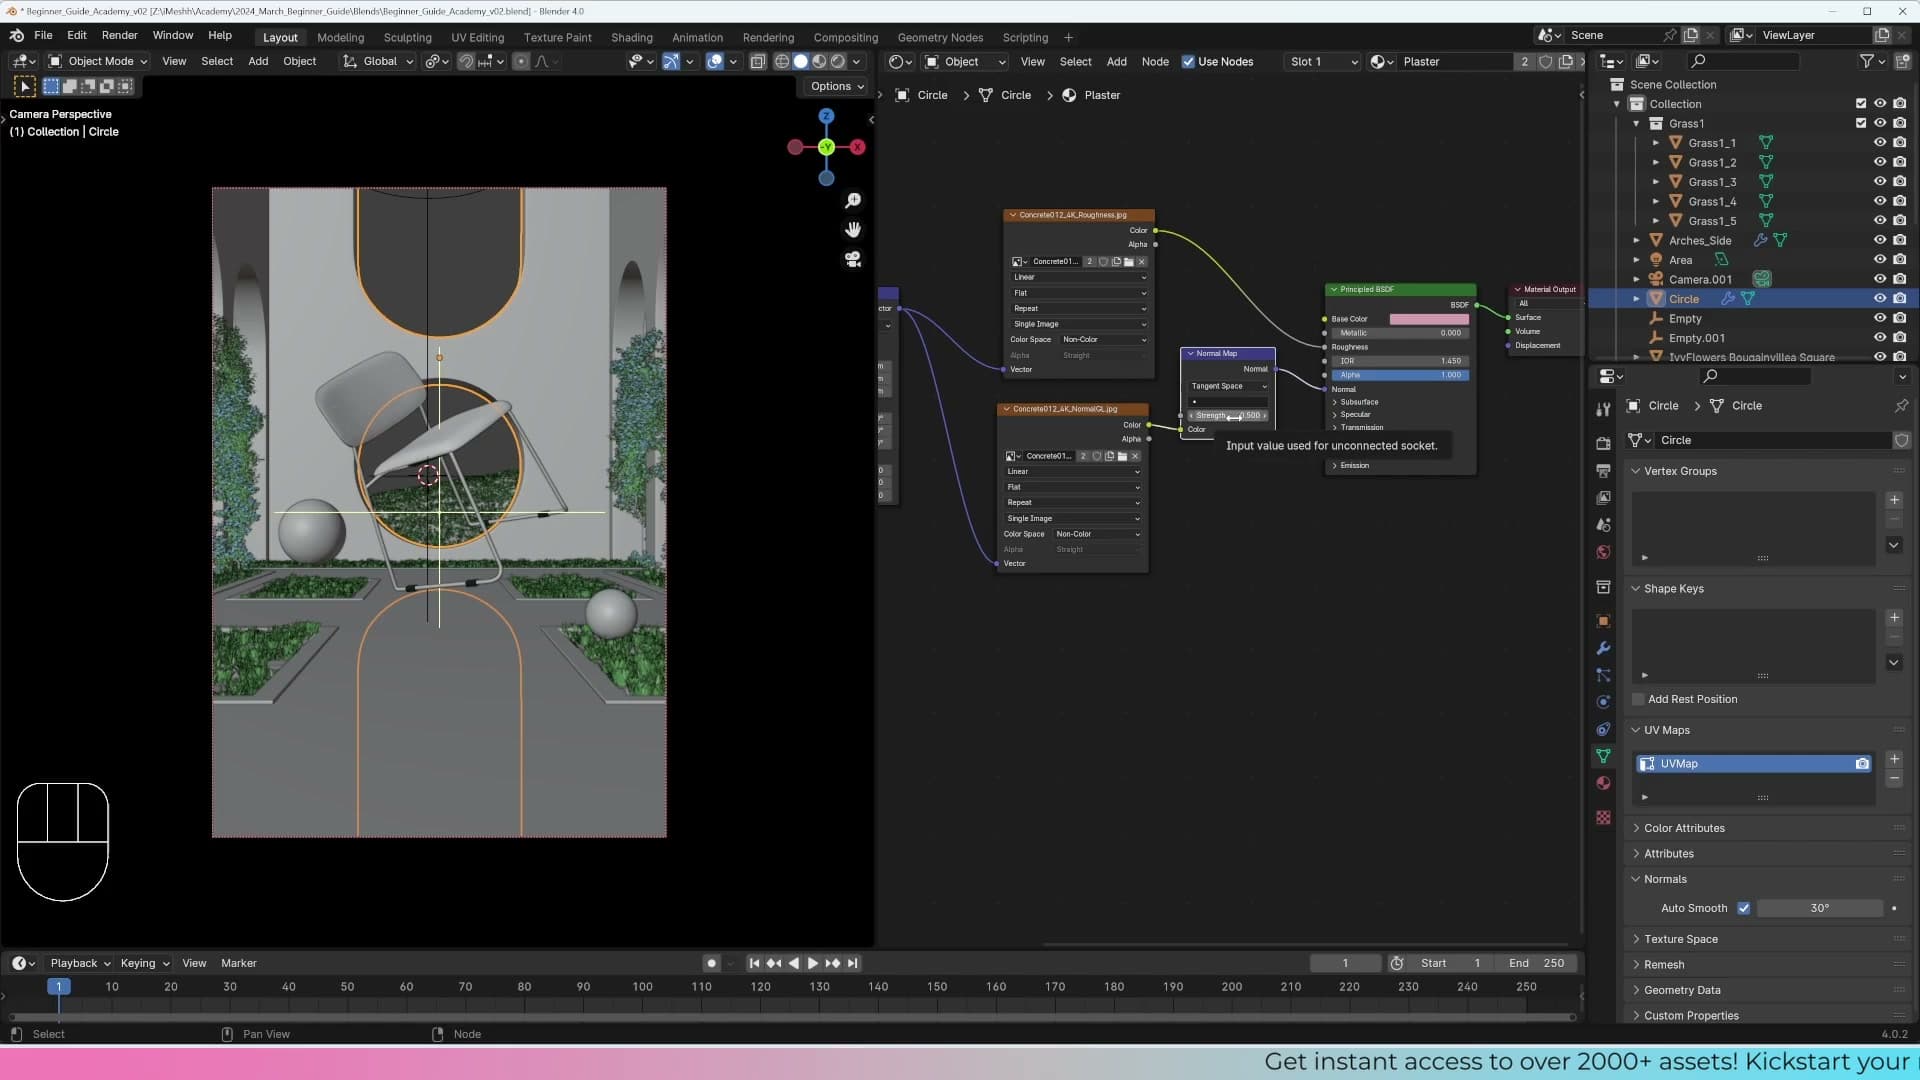1920x1080 pixels.
Task: Collapse the Vertex Groups panel
Action: coord(1680,471)
